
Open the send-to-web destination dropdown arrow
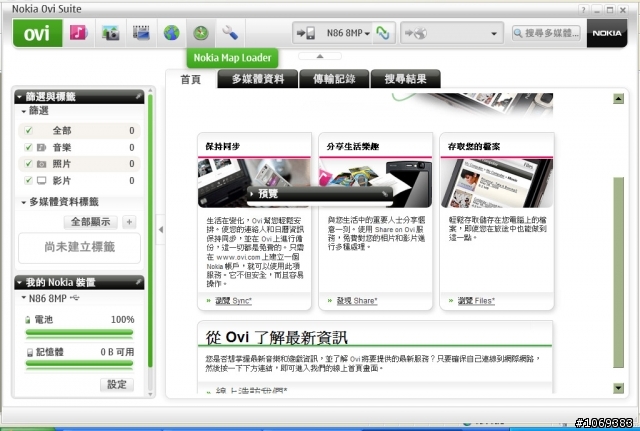(494, 33)
